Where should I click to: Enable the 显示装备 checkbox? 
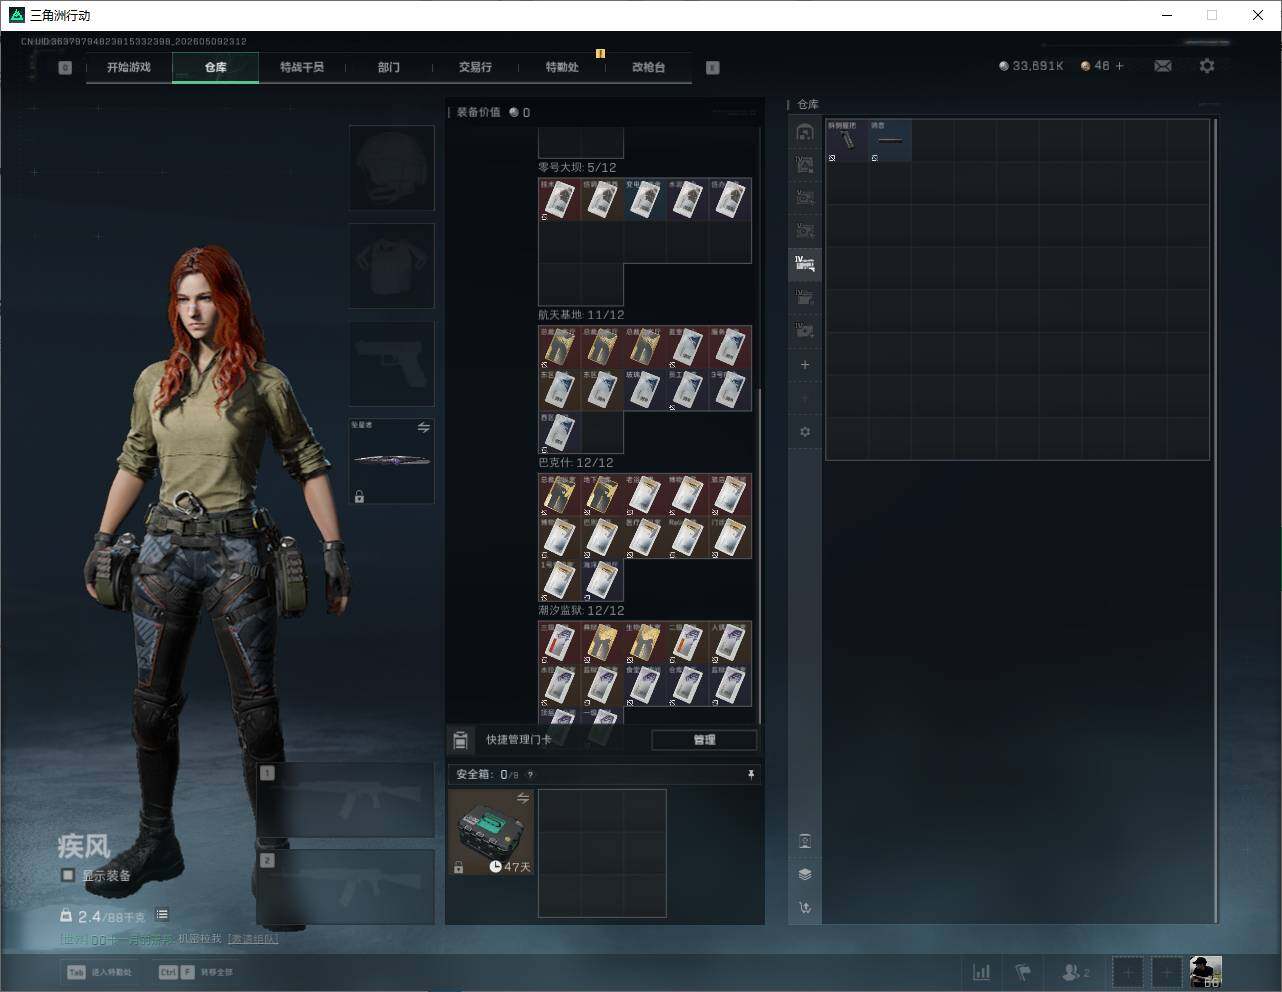[68, 875]
